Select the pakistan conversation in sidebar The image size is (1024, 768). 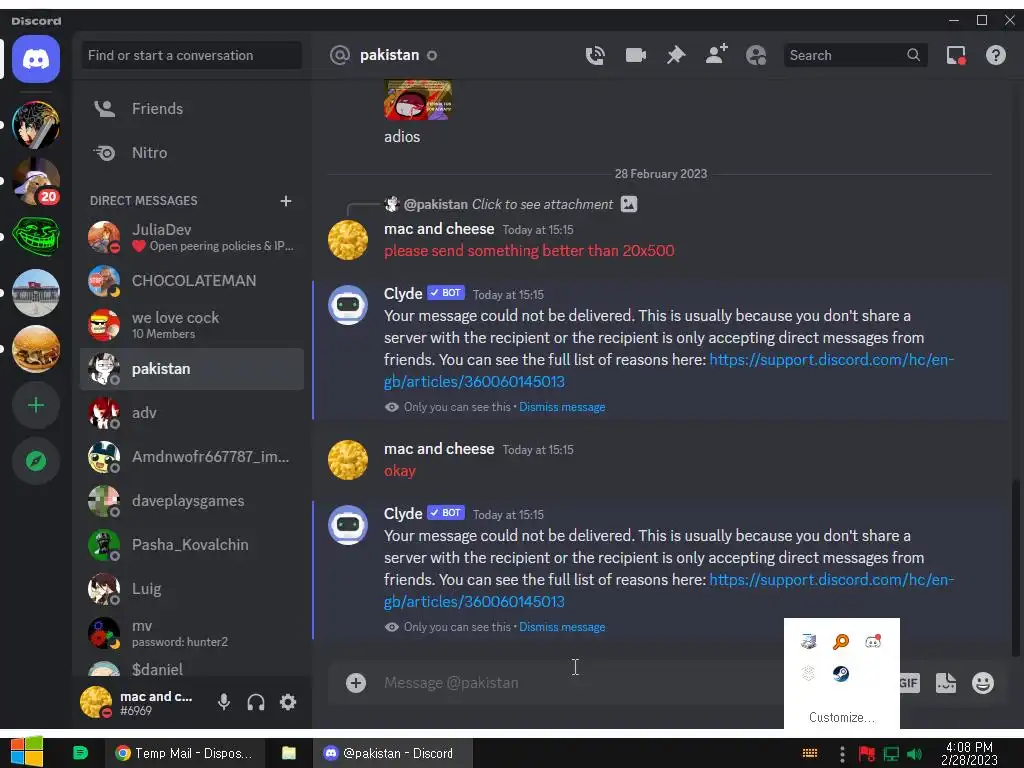tap(191, 369)
